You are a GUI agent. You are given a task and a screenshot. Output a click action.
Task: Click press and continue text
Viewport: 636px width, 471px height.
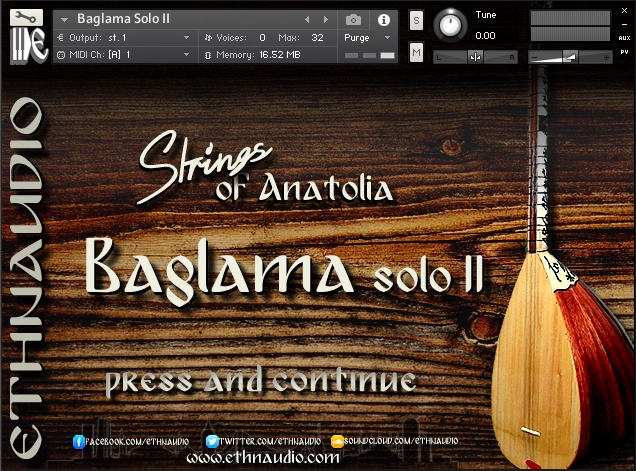(x=260, y=381)
